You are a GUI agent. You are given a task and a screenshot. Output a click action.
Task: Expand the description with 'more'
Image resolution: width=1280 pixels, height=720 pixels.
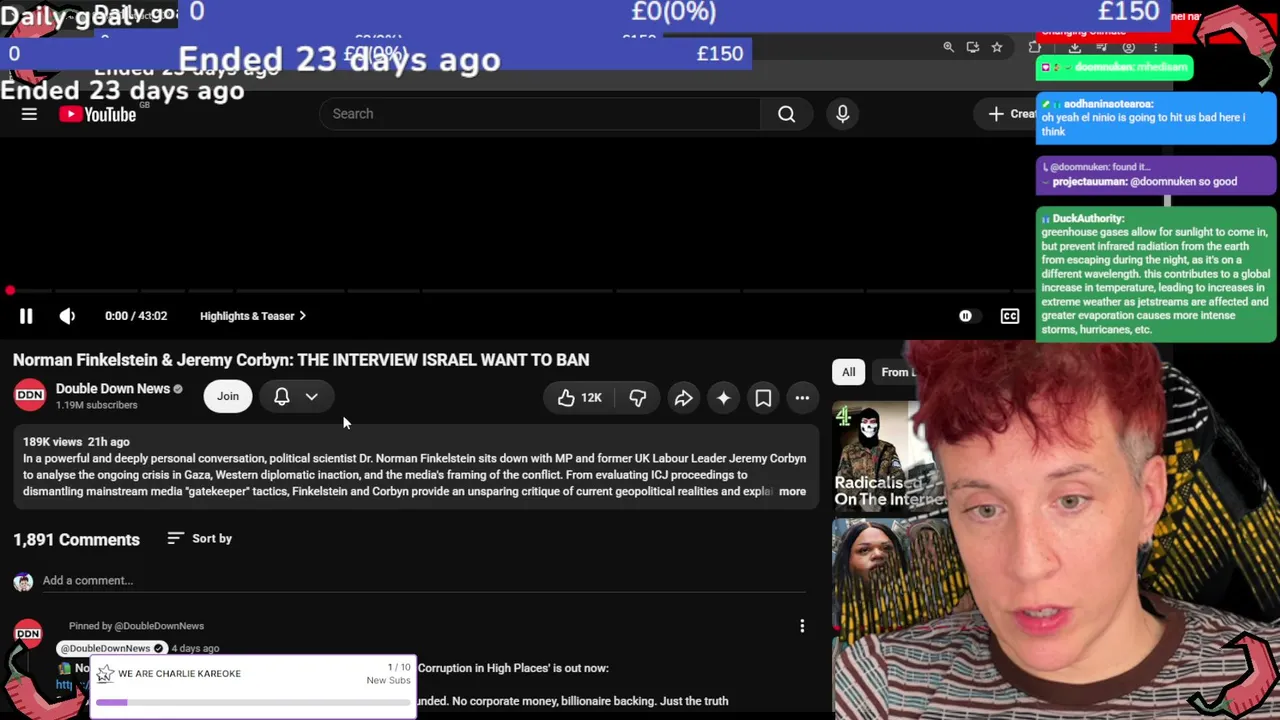pos(792,491)
